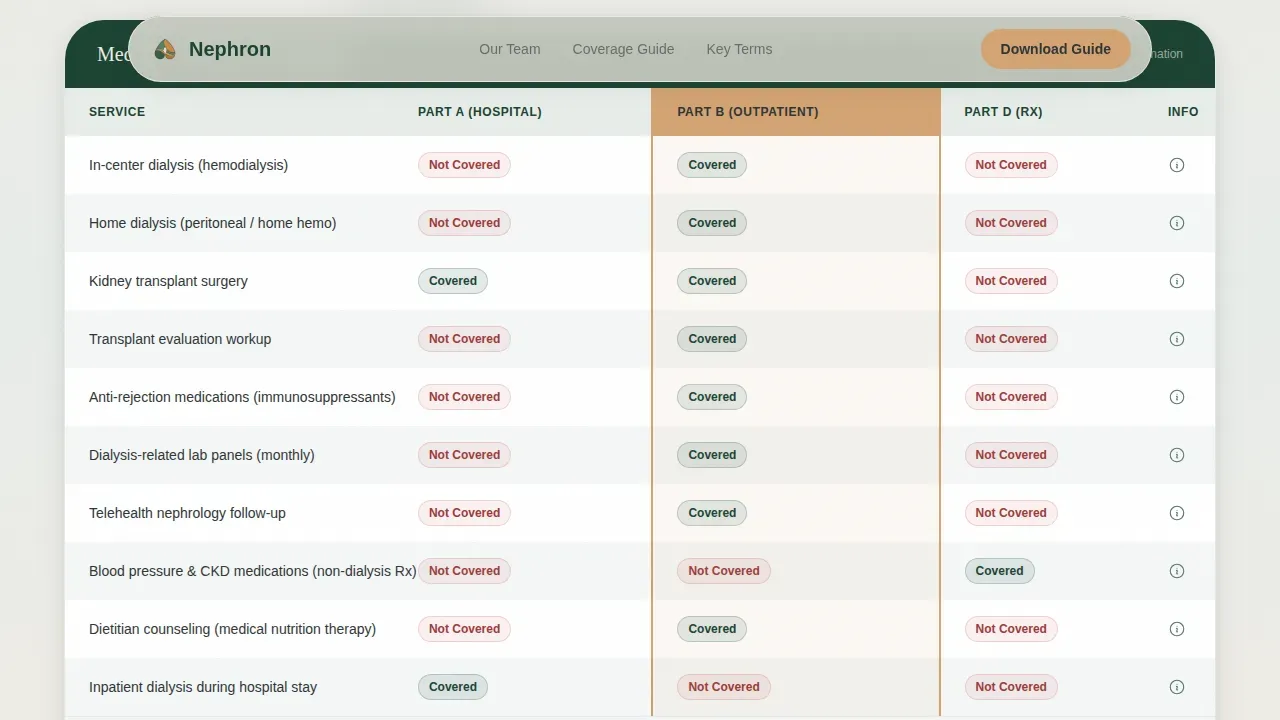Click 'Telehealth nephrology follow-up' service name

(187, 513)
